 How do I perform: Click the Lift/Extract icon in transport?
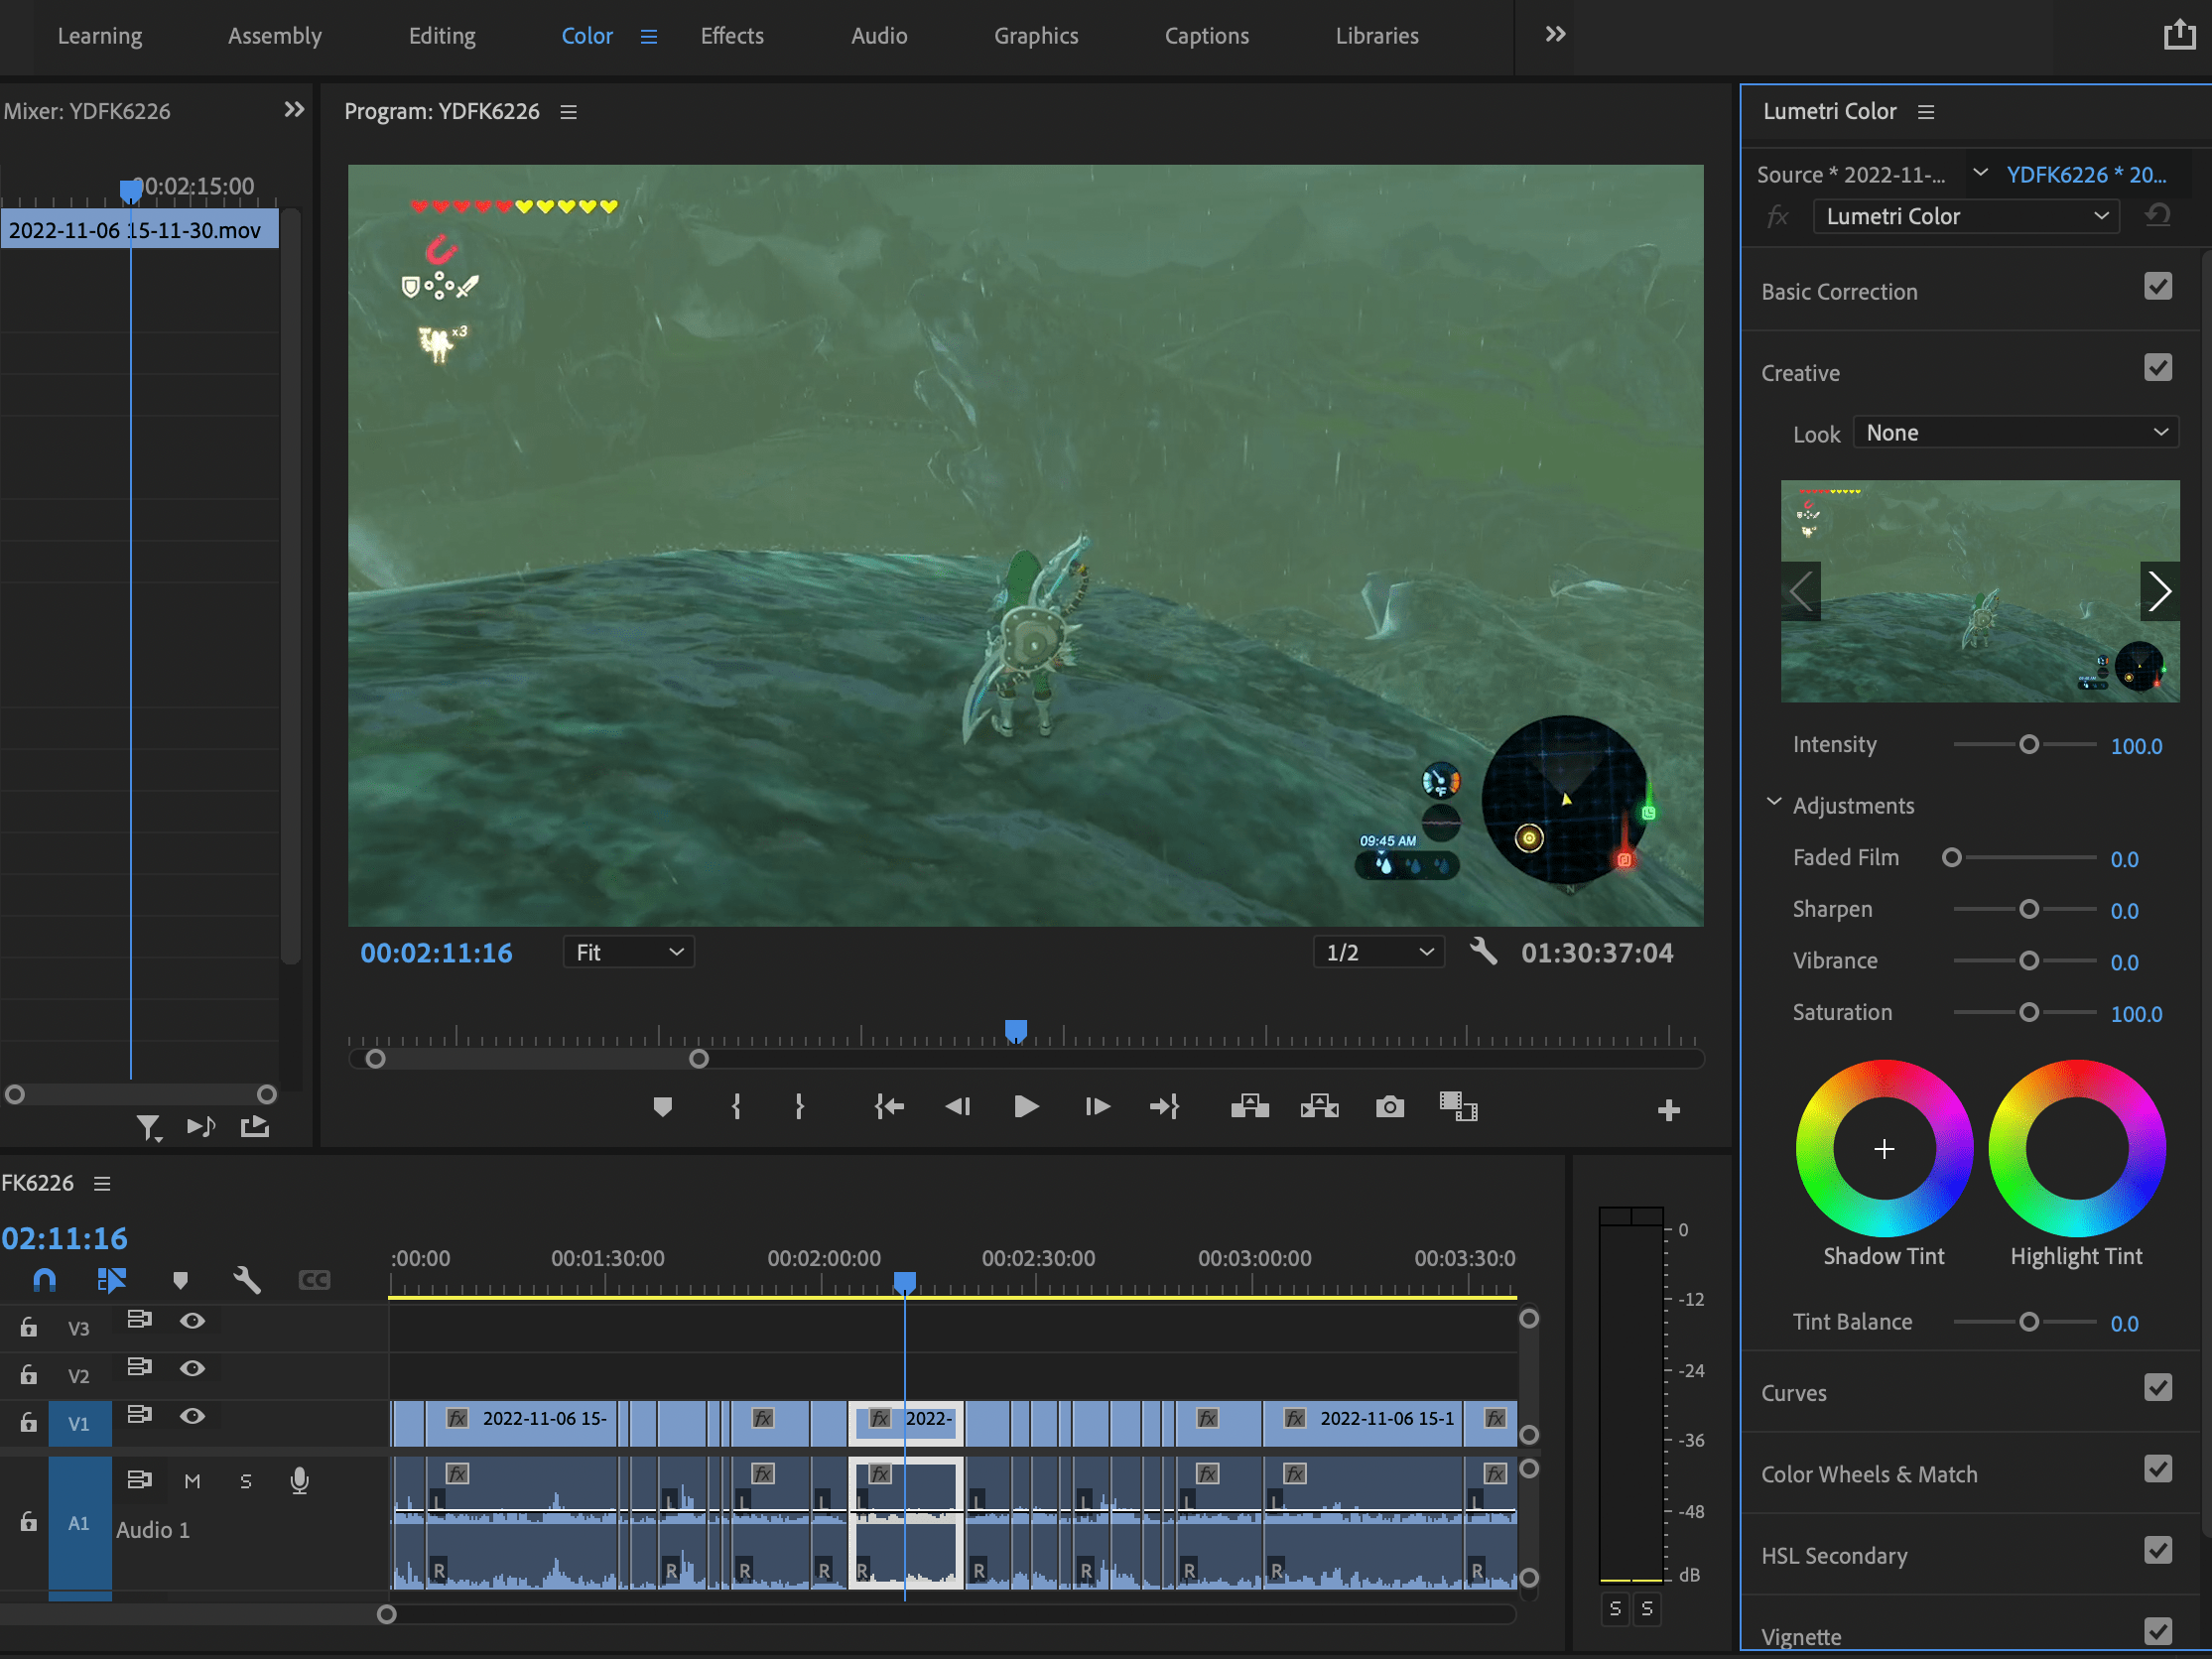point(1248,1104)
